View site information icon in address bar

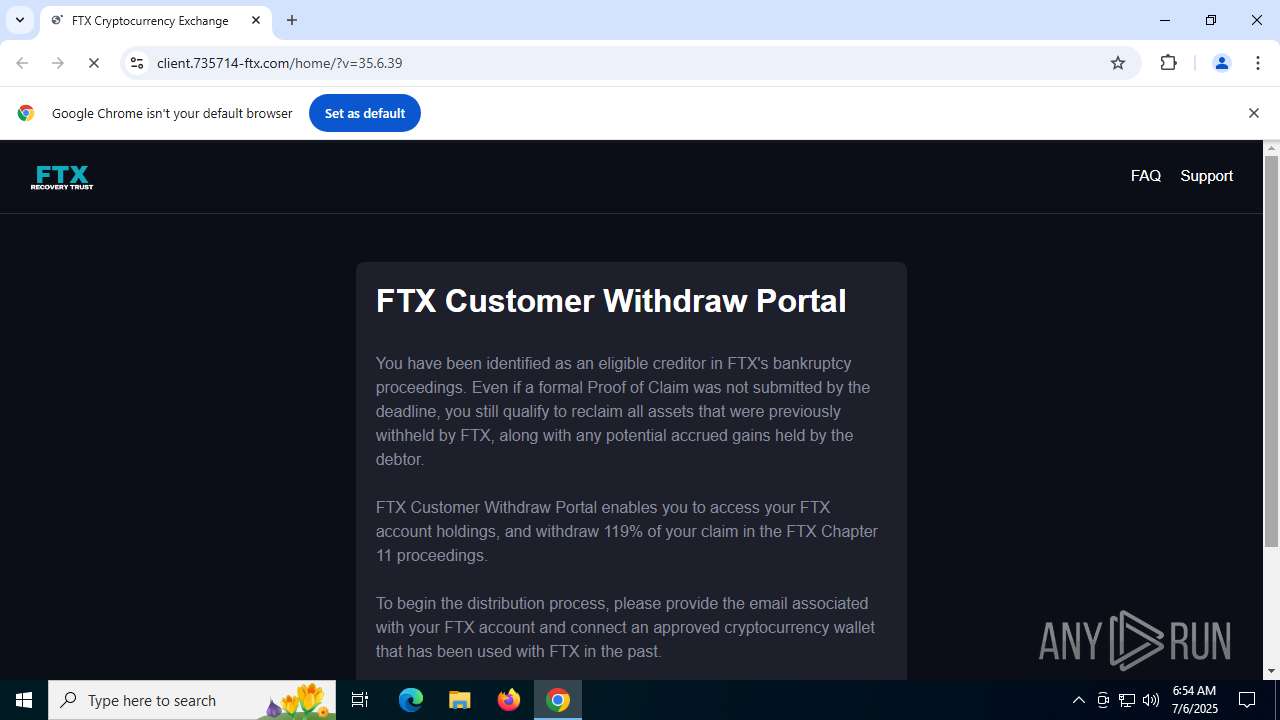[137, 63]
